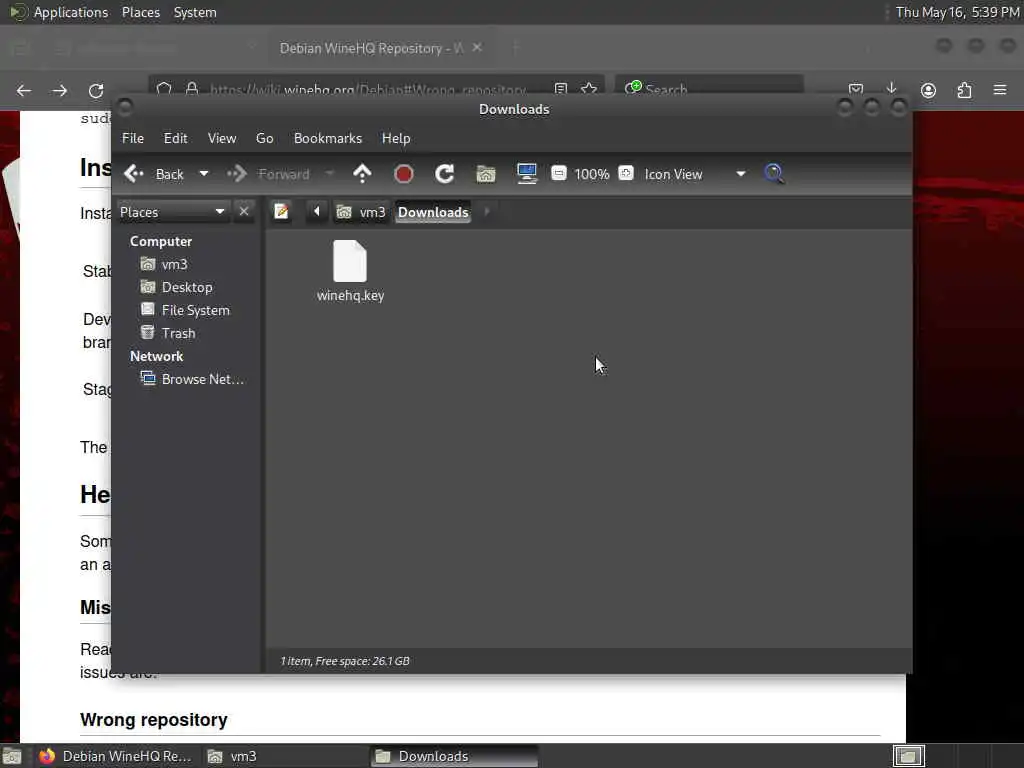Open the home folder from the toolbar

point(485,174)
